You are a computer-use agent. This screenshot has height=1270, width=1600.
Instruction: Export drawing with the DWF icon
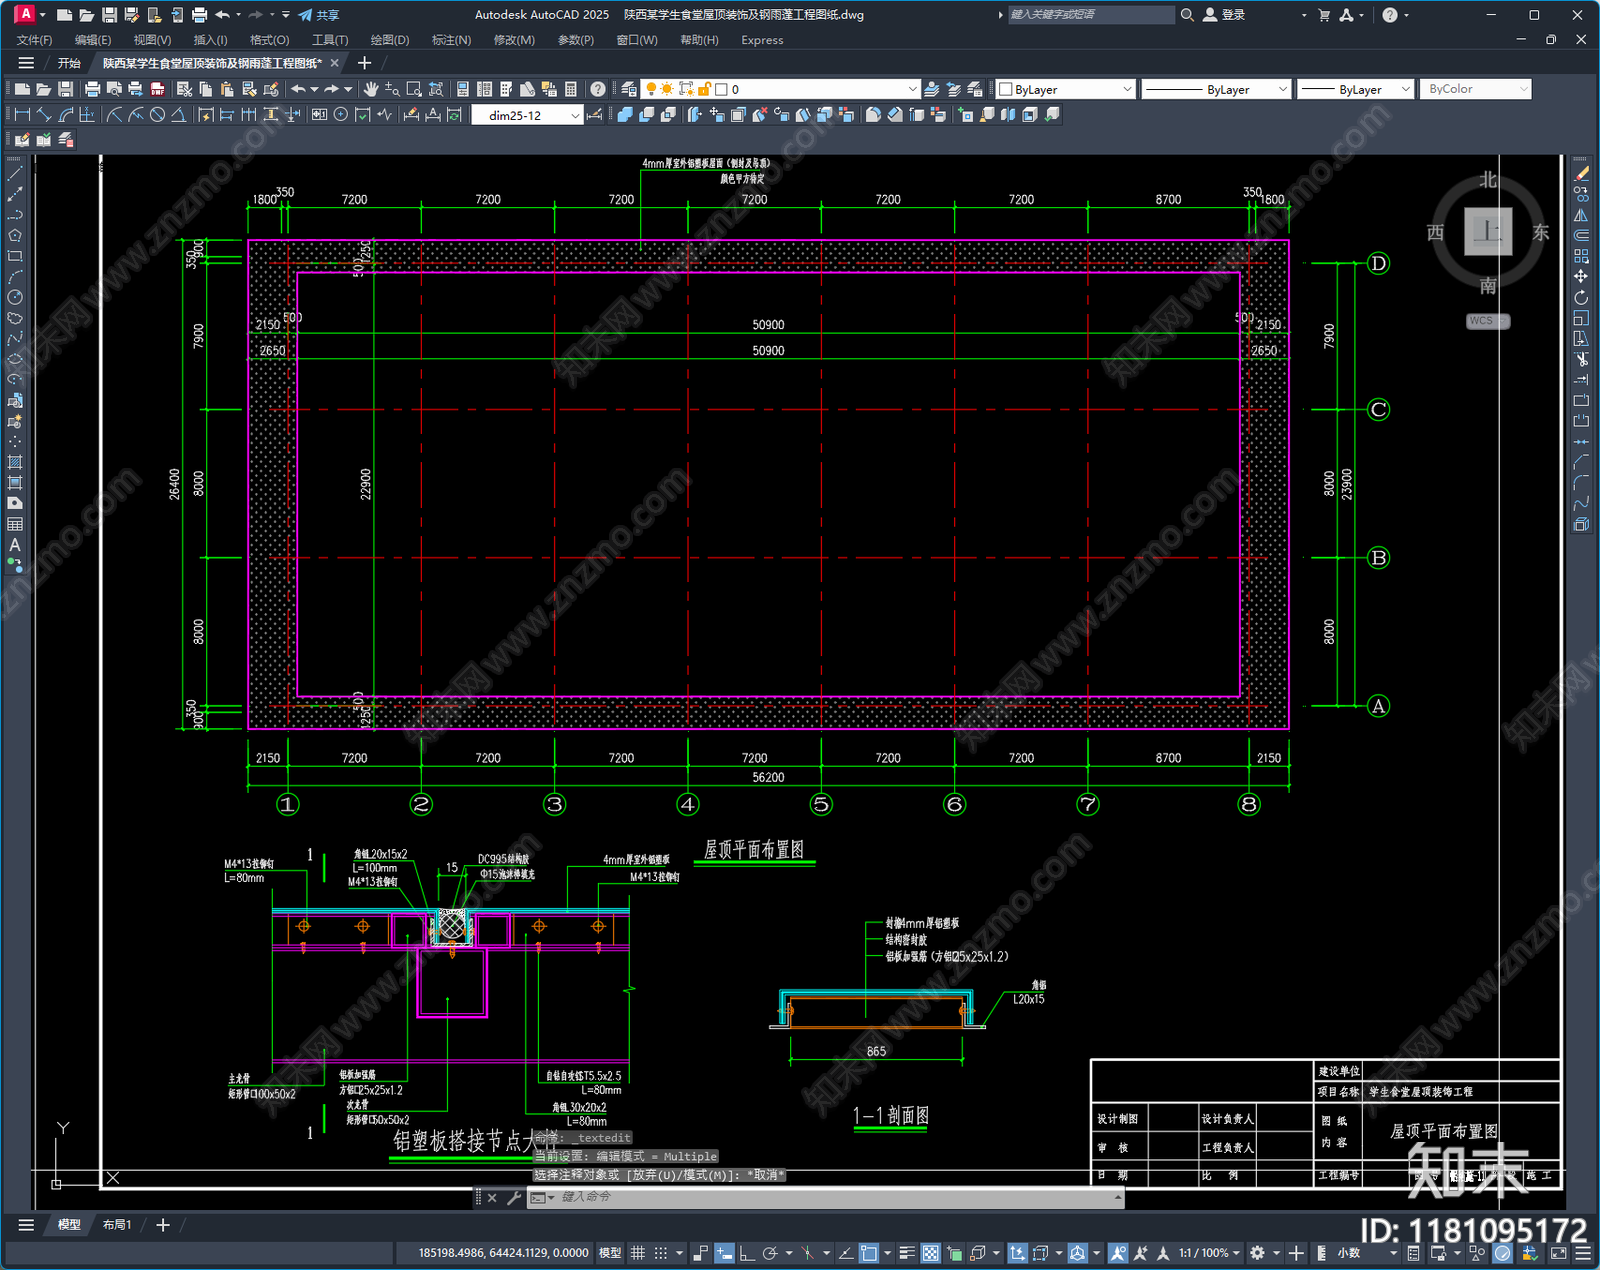click(157, 89)
